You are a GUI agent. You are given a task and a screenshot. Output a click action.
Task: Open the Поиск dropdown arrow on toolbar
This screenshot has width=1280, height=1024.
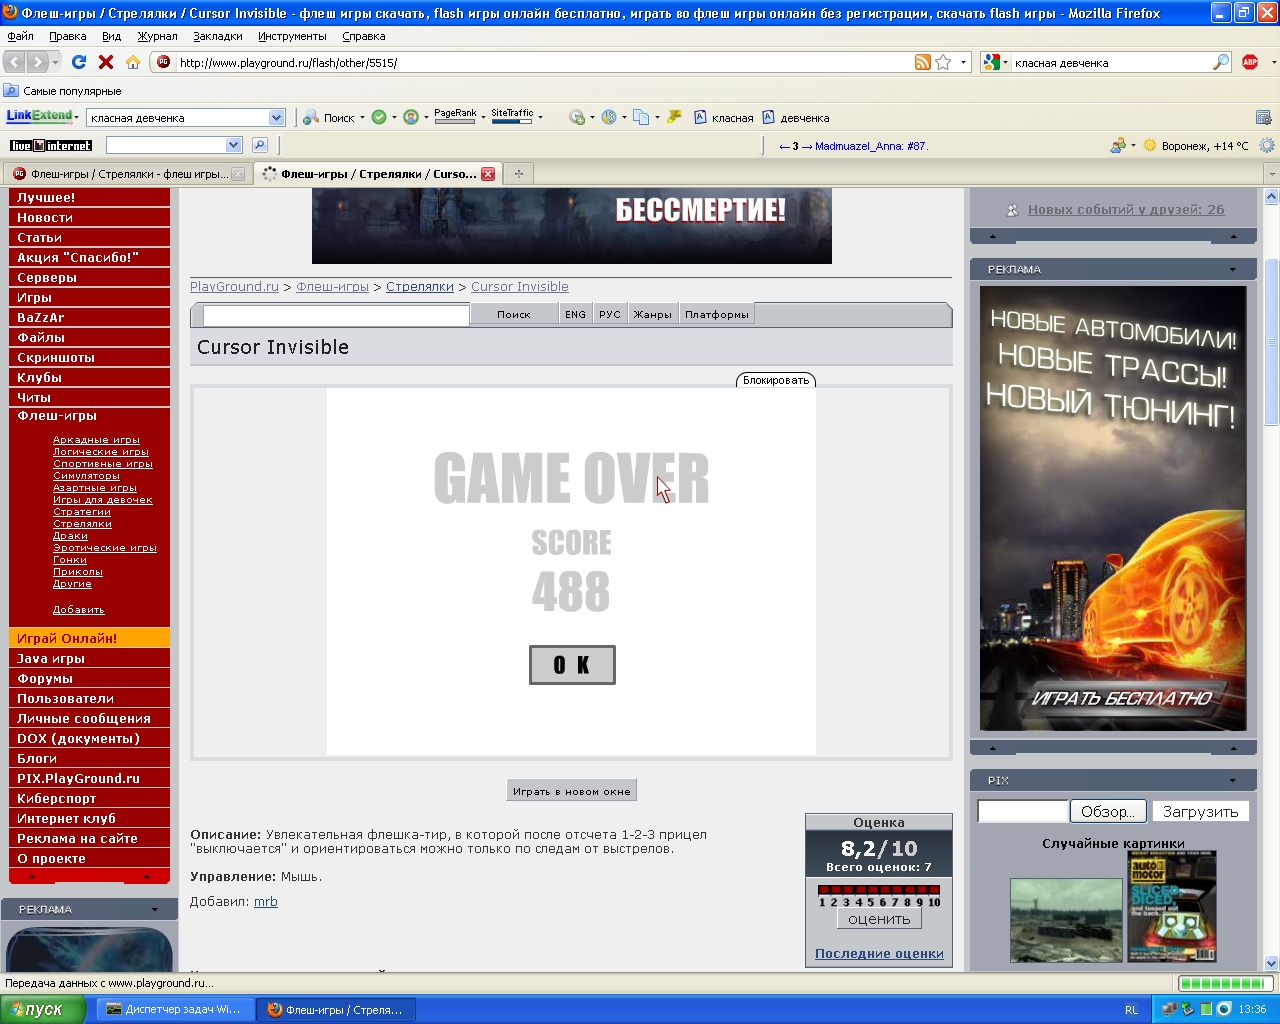(362, 118)
